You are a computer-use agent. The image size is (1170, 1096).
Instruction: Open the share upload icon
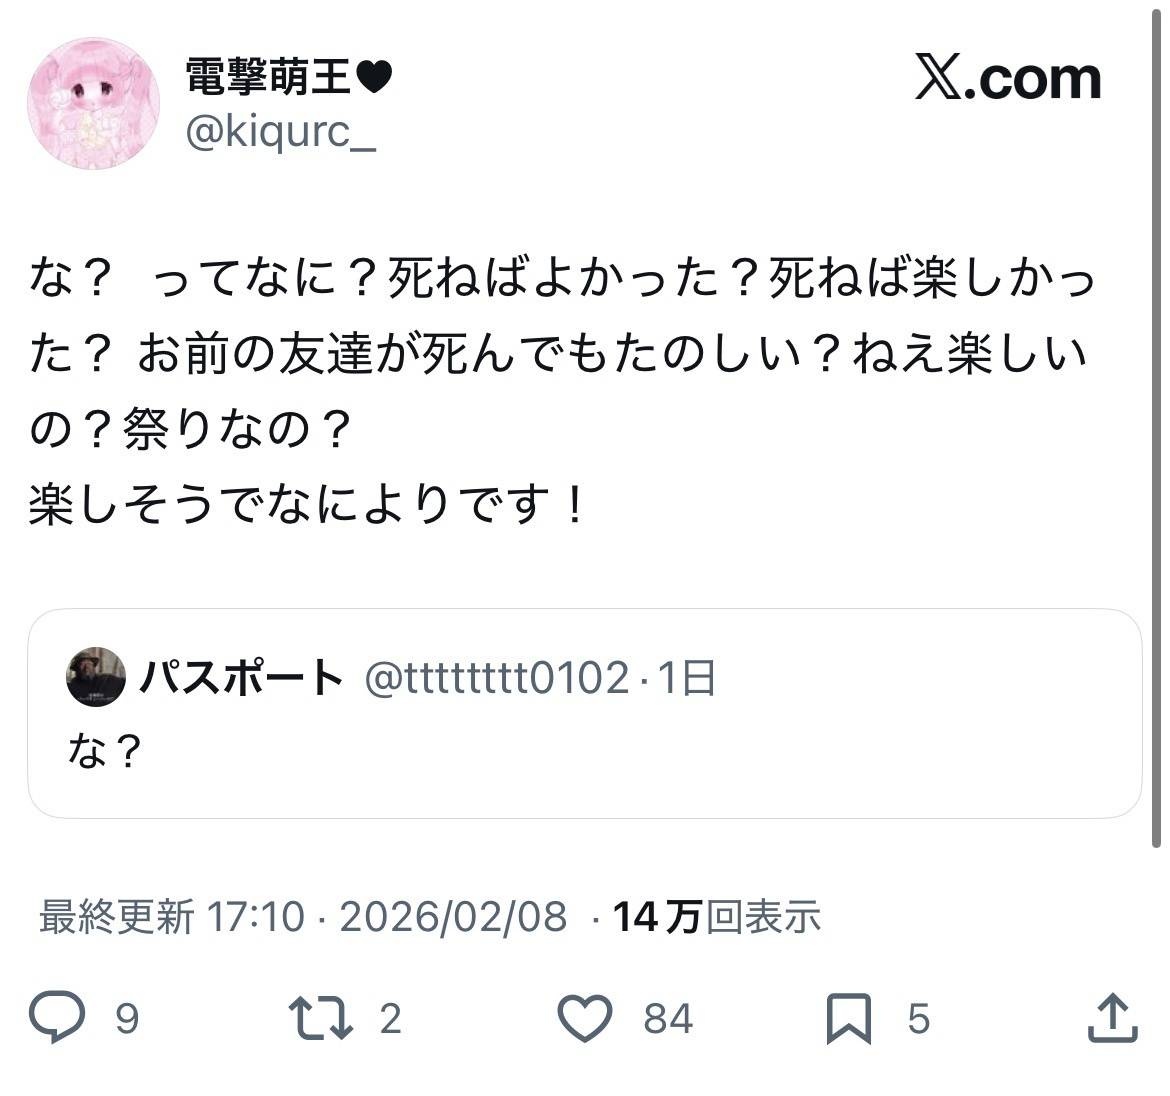coord(1113,1017)
